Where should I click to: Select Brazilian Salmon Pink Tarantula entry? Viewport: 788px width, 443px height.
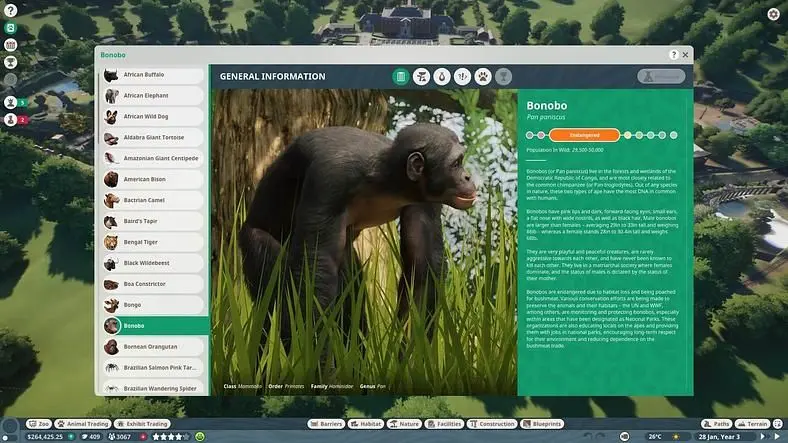pos(153,368)
